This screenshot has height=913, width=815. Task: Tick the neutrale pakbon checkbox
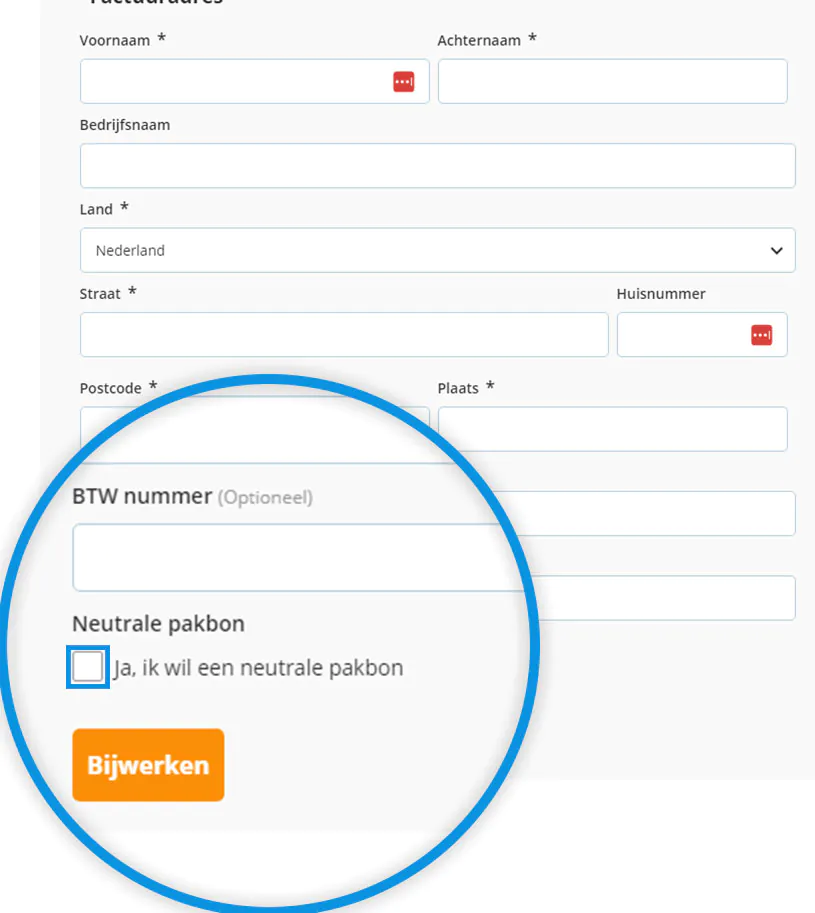click(88, 667)
